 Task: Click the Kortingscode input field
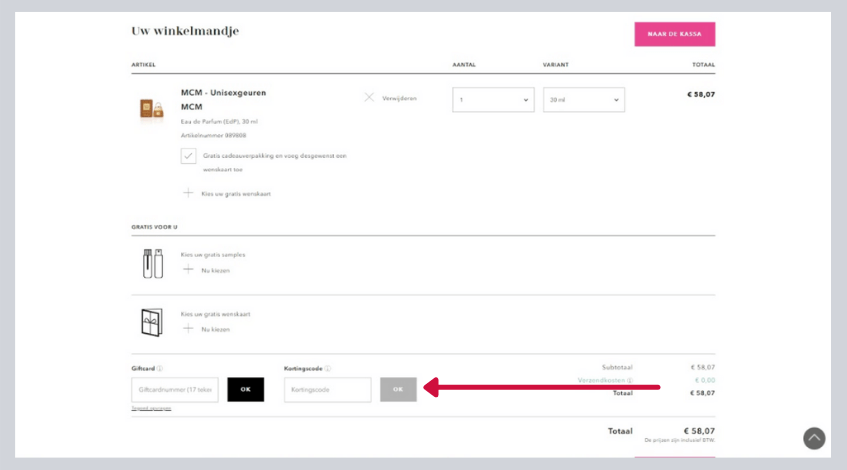(327, 390)
